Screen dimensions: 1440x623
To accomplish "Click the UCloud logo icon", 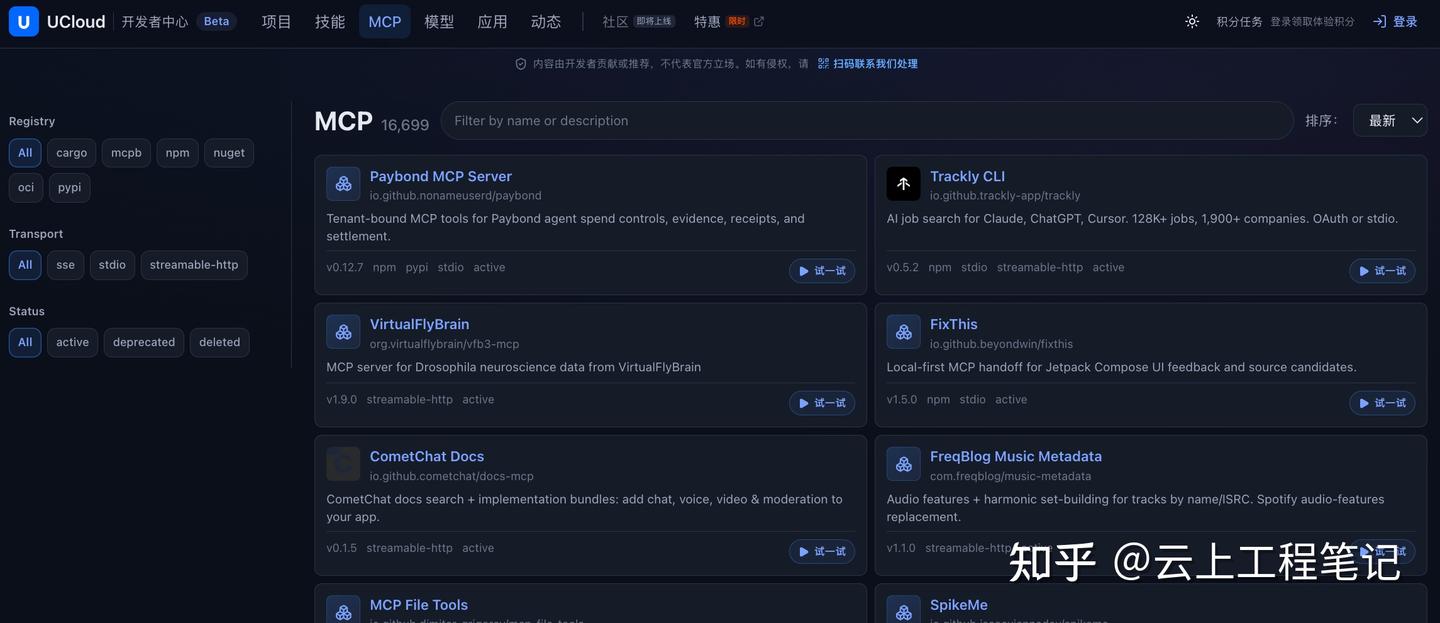I will pyautogui.click(x=24, y=21).
